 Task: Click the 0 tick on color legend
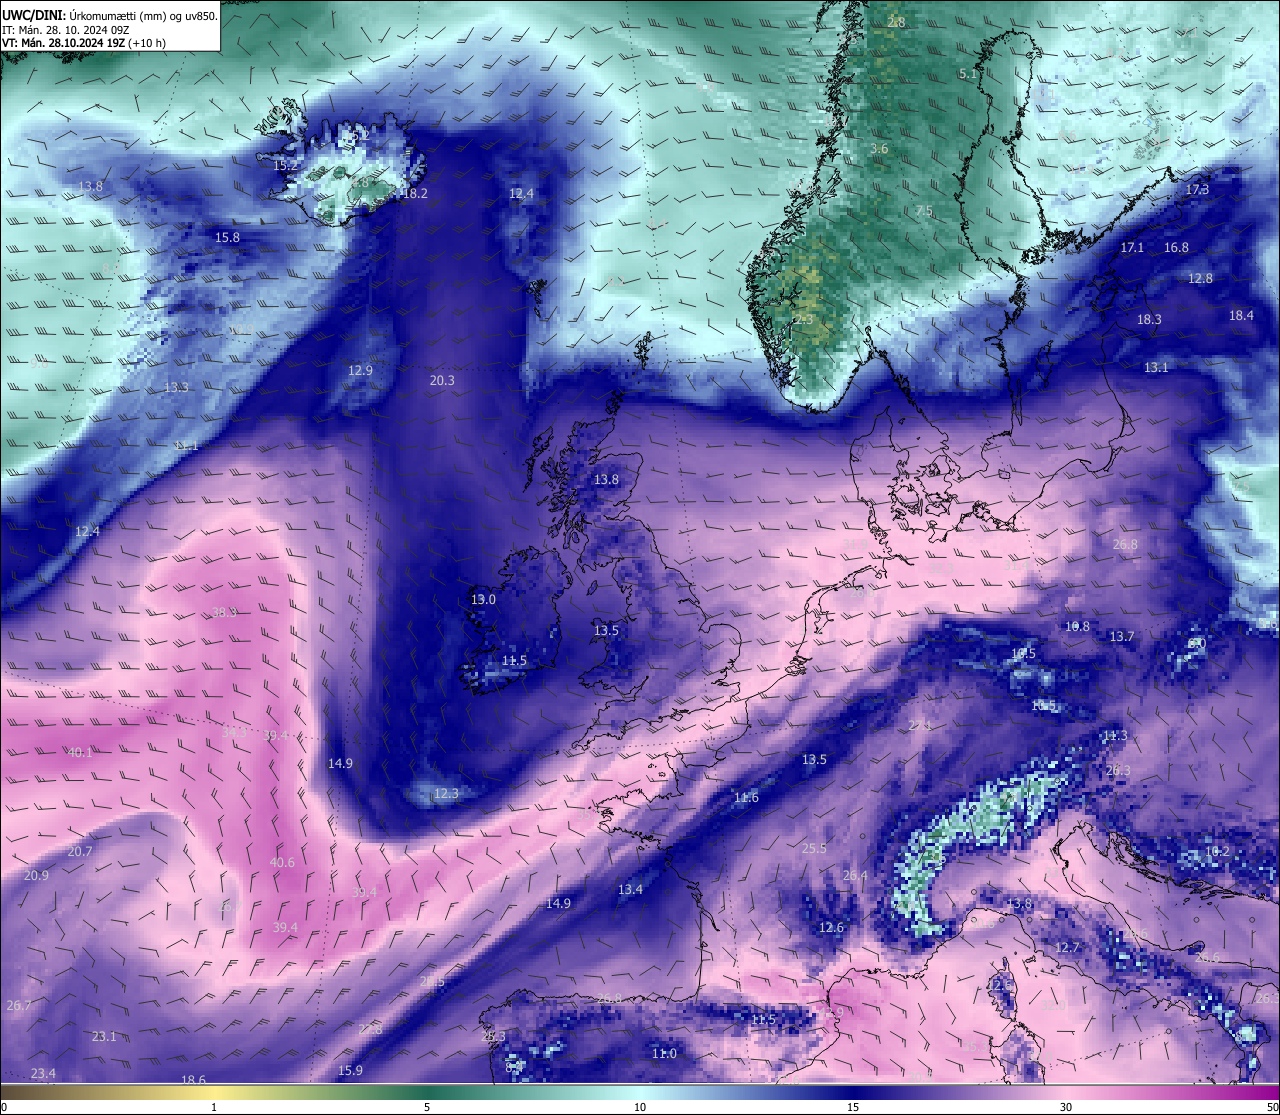click(x=4, y=1106)
